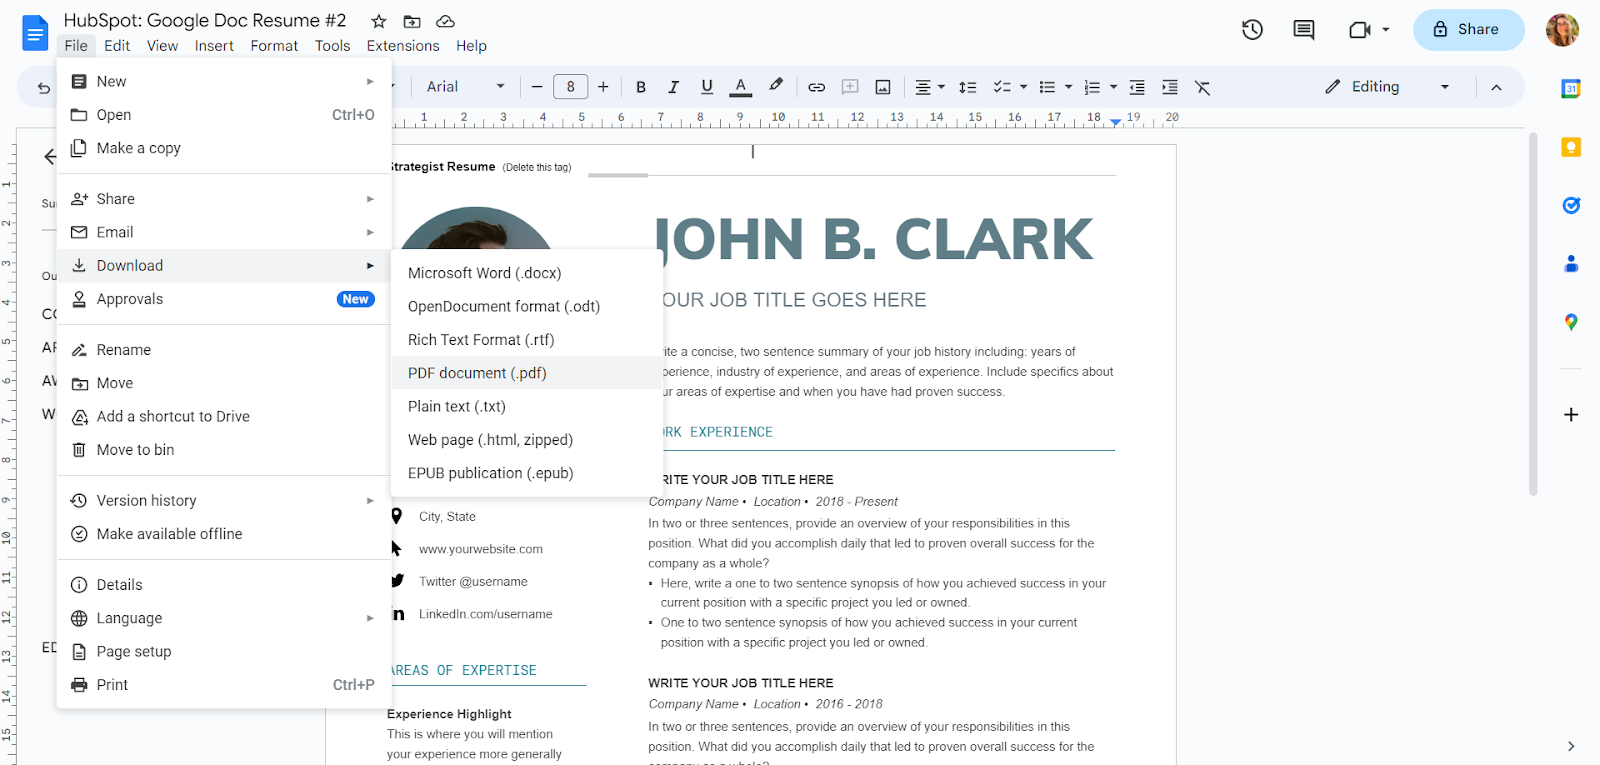Insert a link with the link icon

tap(817, 87)
